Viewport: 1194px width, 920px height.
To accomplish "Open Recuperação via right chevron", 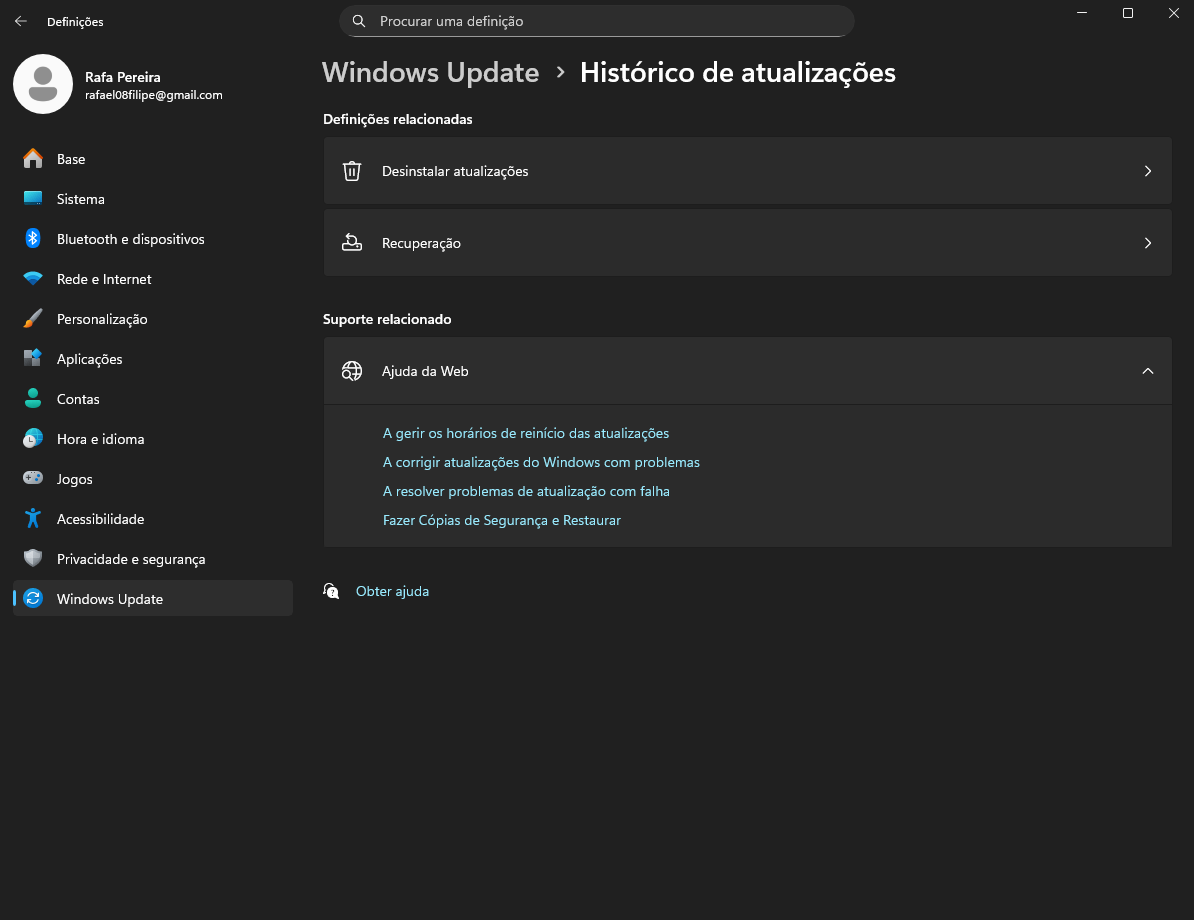I will tap(1148, 243).
